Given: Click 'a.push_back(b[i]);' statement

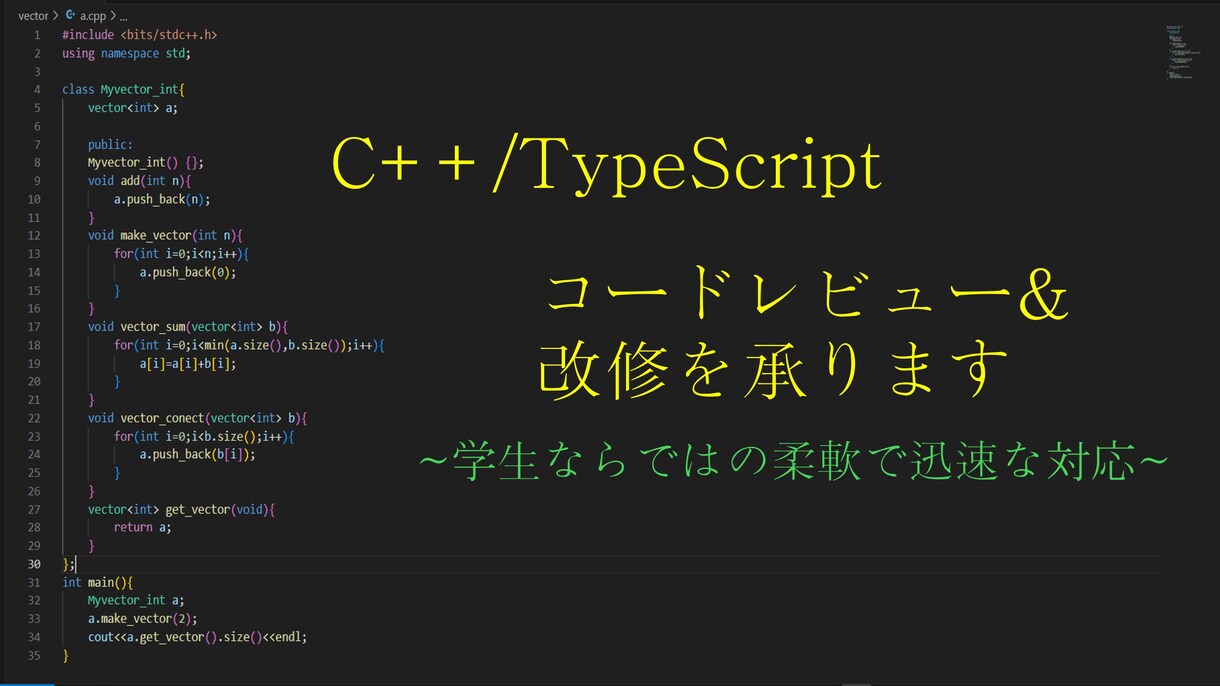Looking at the screenshot, I should [197, 454].
